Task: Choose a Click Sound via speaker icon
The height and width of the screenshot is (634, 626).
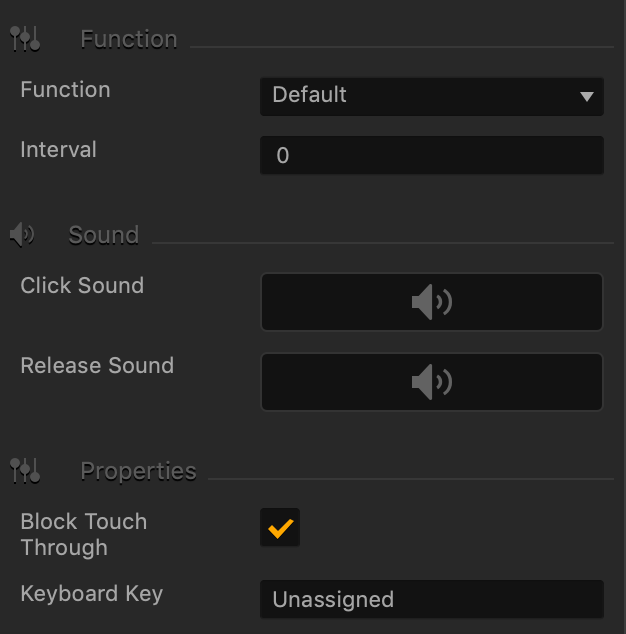Action: (x=432, y=302)
